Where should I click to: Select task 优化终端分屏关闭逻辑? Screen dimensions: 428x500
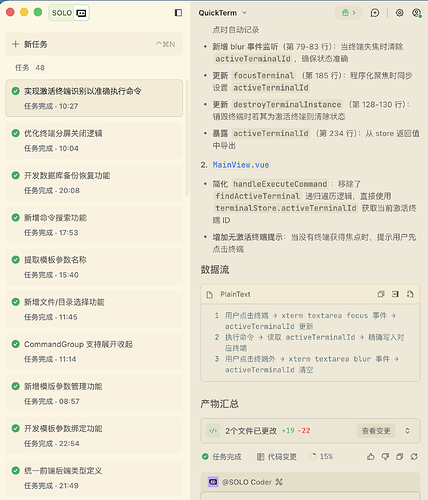click(x=94, y=140)
